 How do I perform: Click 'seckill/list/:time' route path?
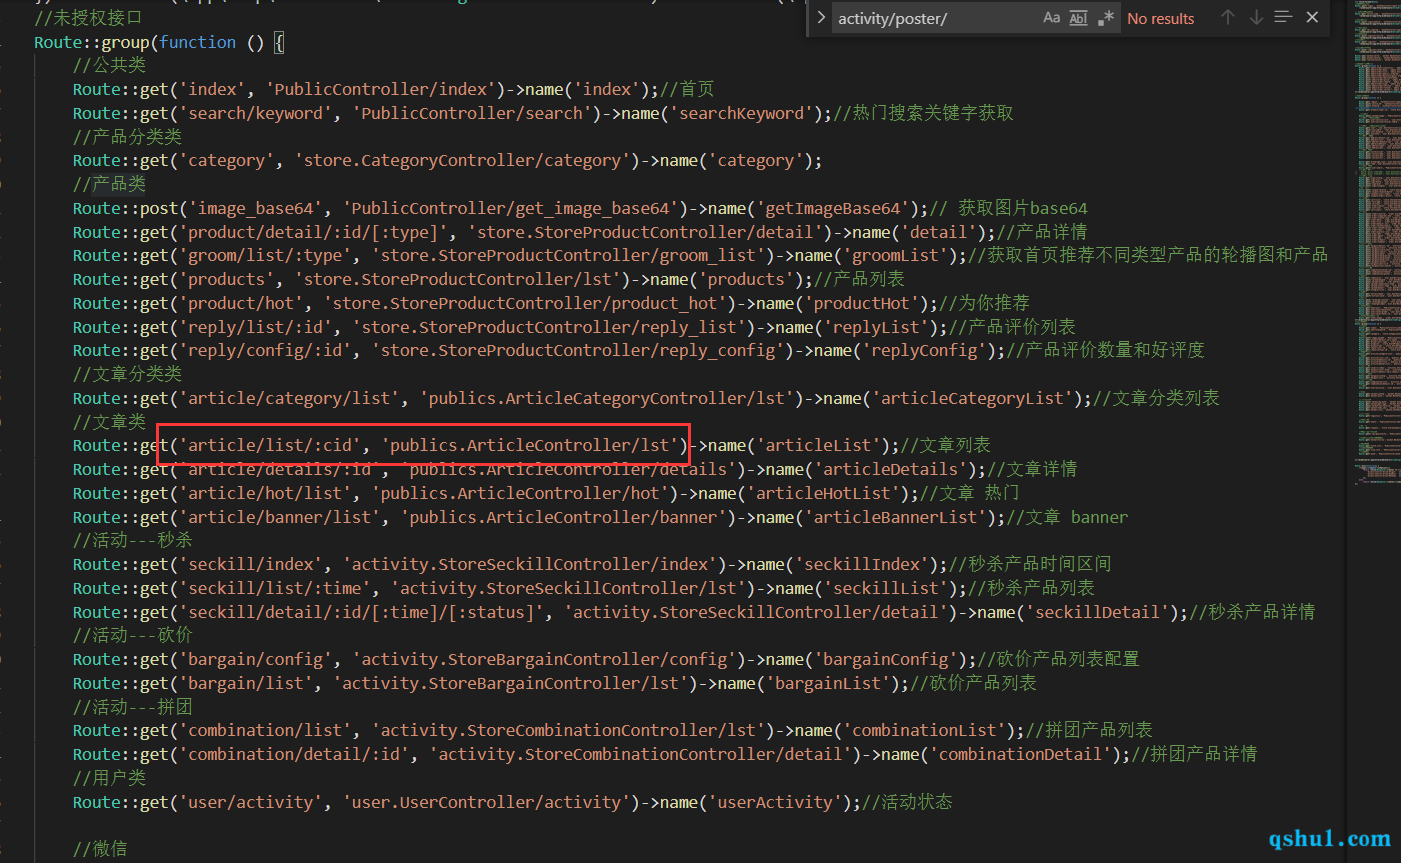point(276,588)
